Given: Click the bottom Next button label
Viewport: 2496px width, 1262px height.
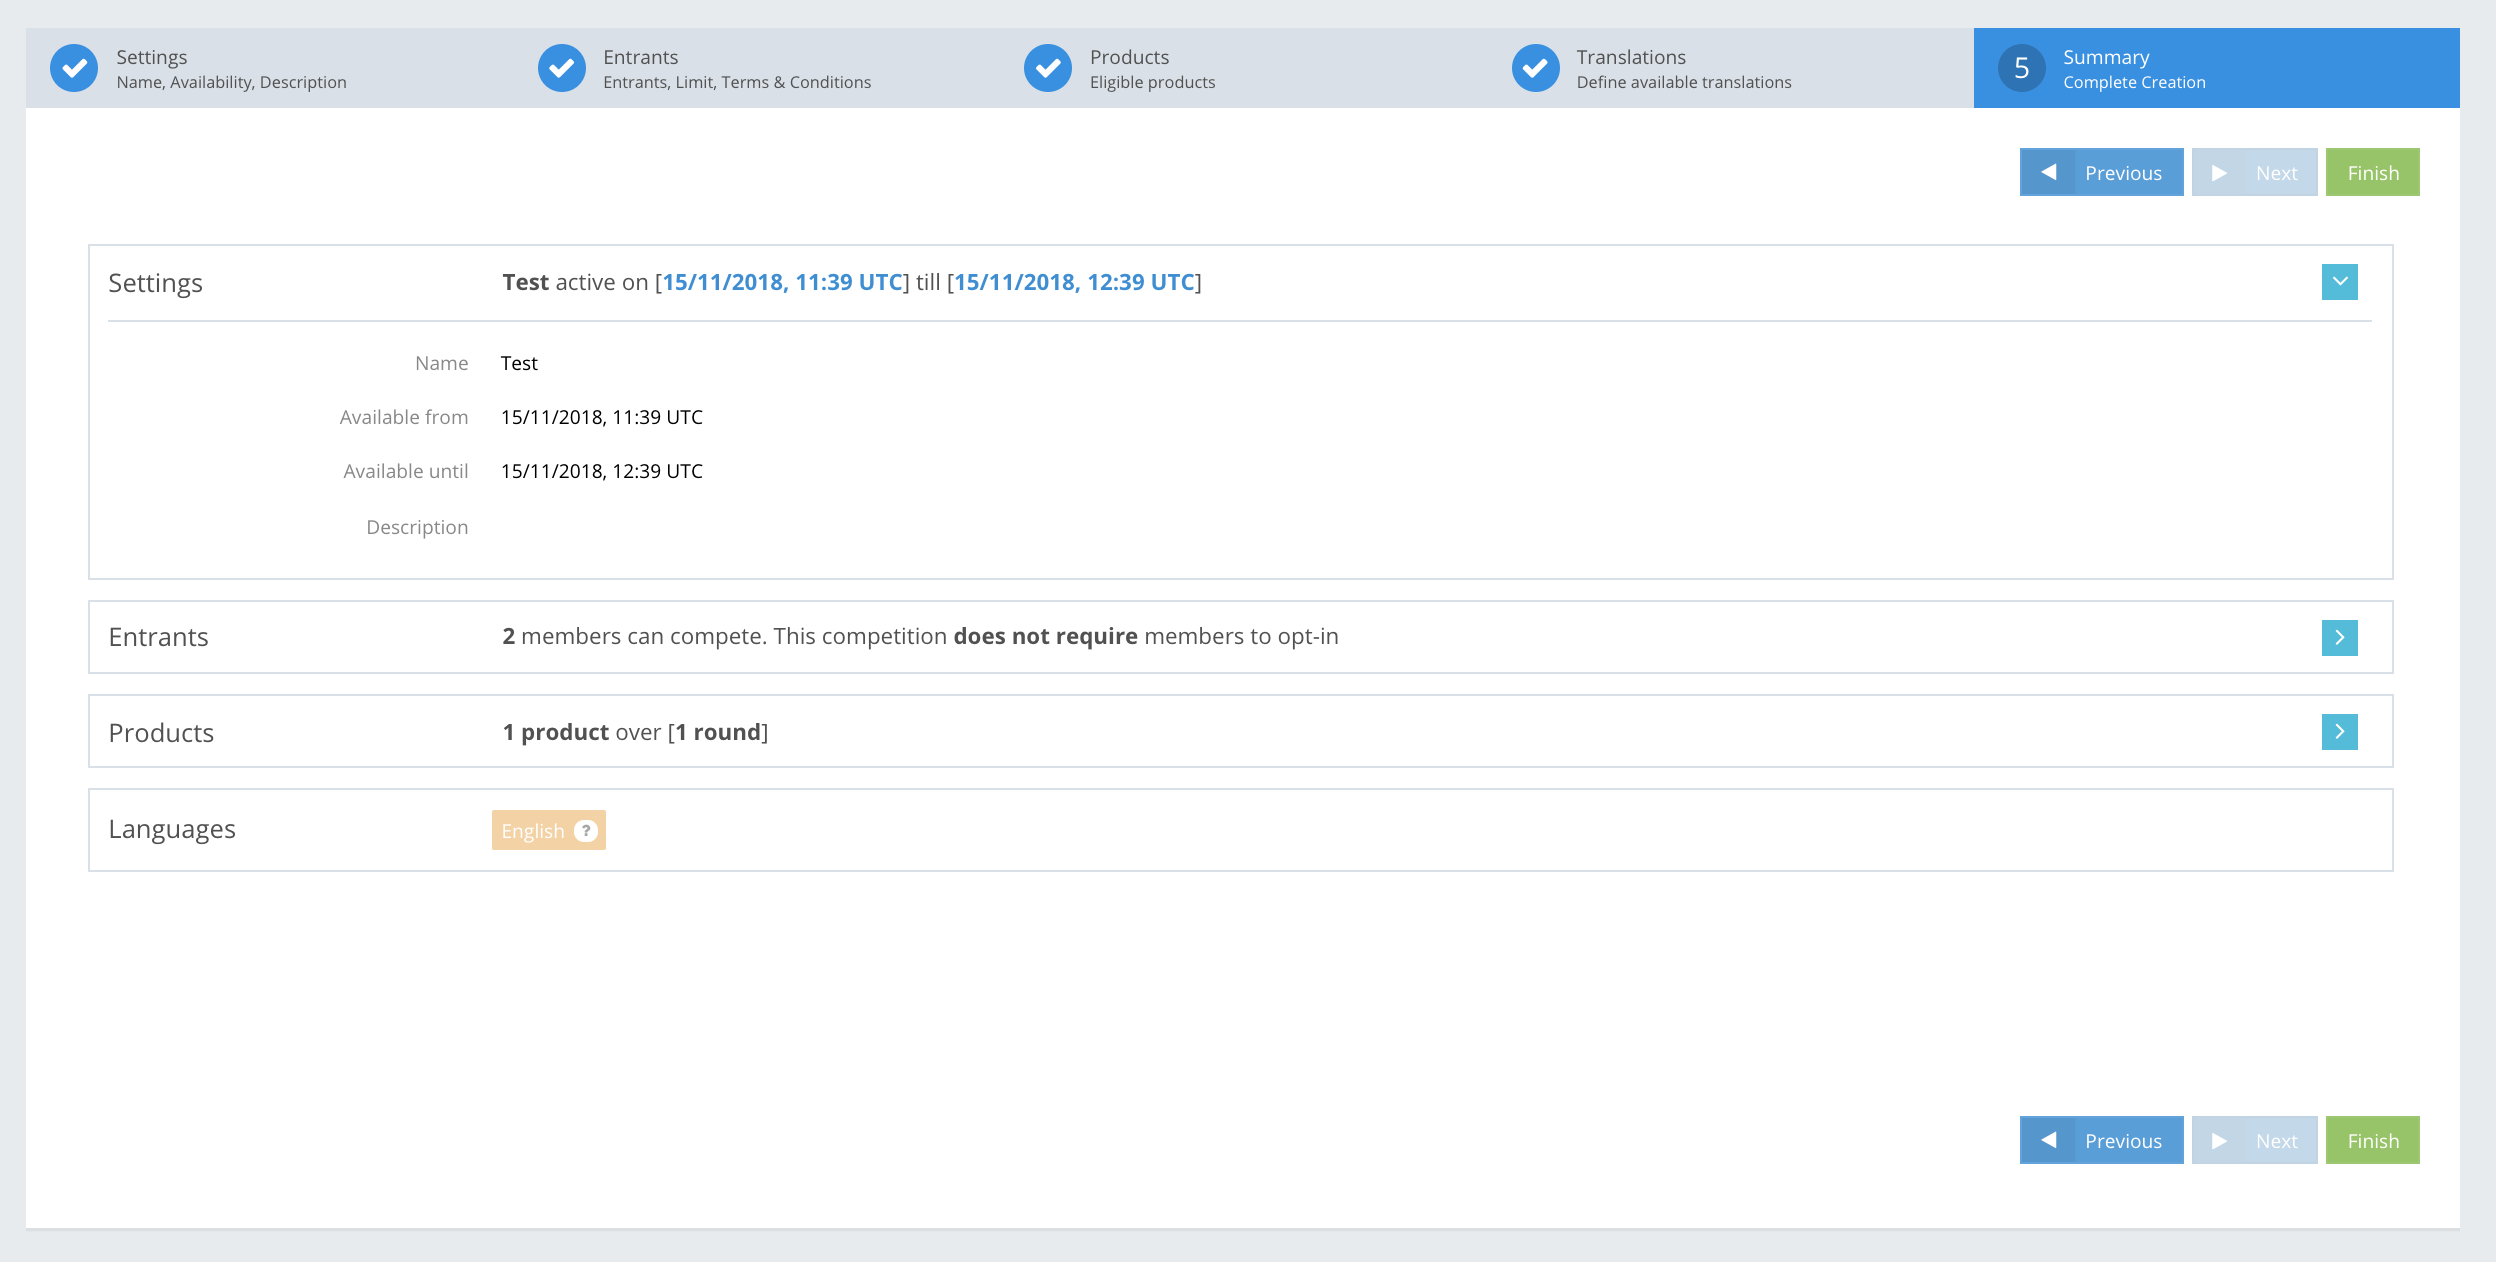Looking at the screenshot, I should (x=2276, y=1141).
